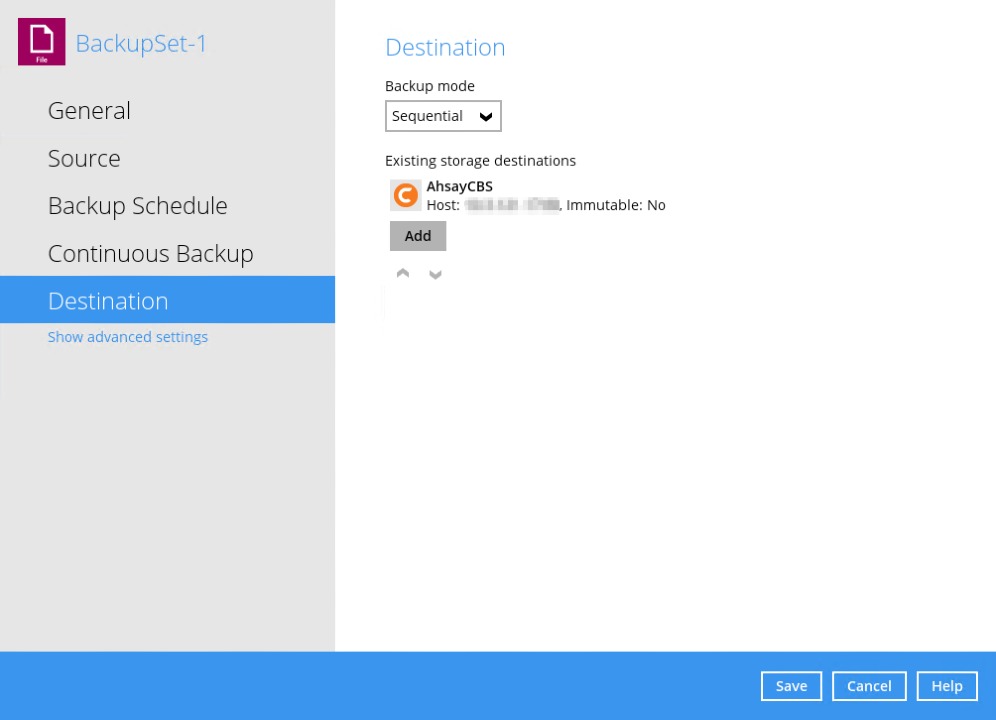Screen dimensions: 996x720
Task: Click the BackupSet-1 file icon
Action: point(42,42)
